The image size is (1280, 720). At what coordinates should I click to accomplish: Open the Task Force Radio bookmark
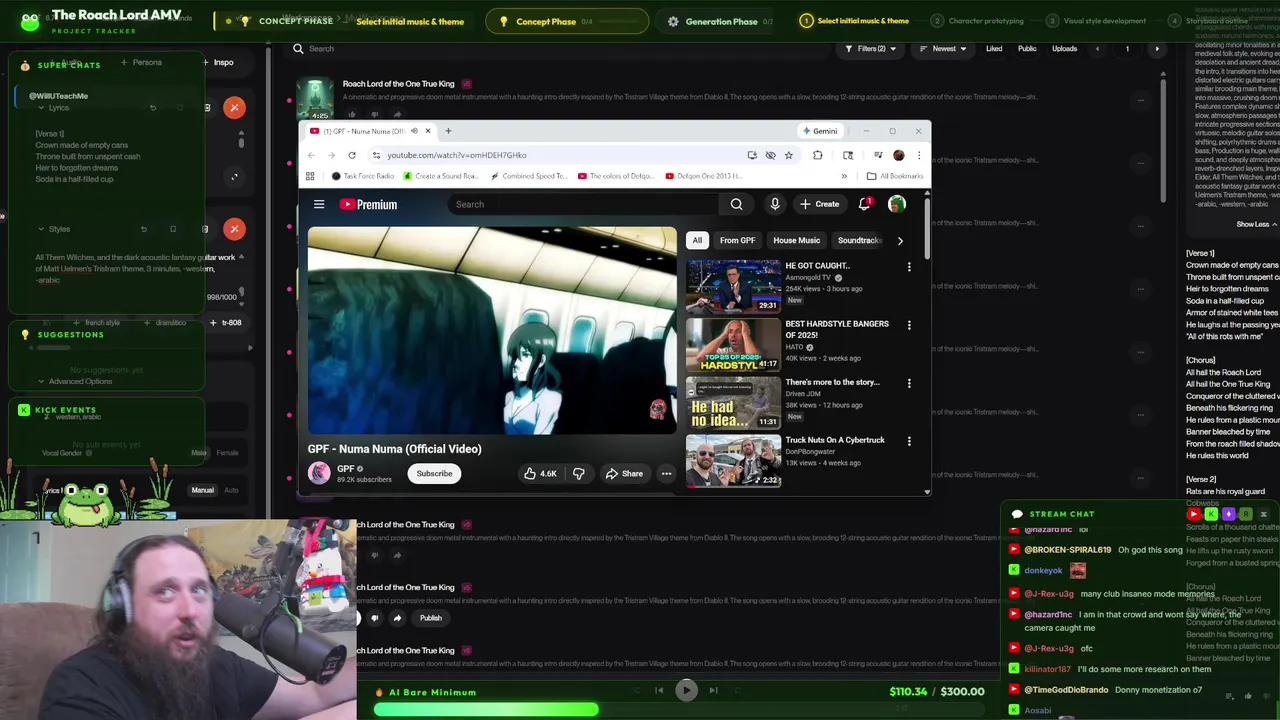[364, 176]
